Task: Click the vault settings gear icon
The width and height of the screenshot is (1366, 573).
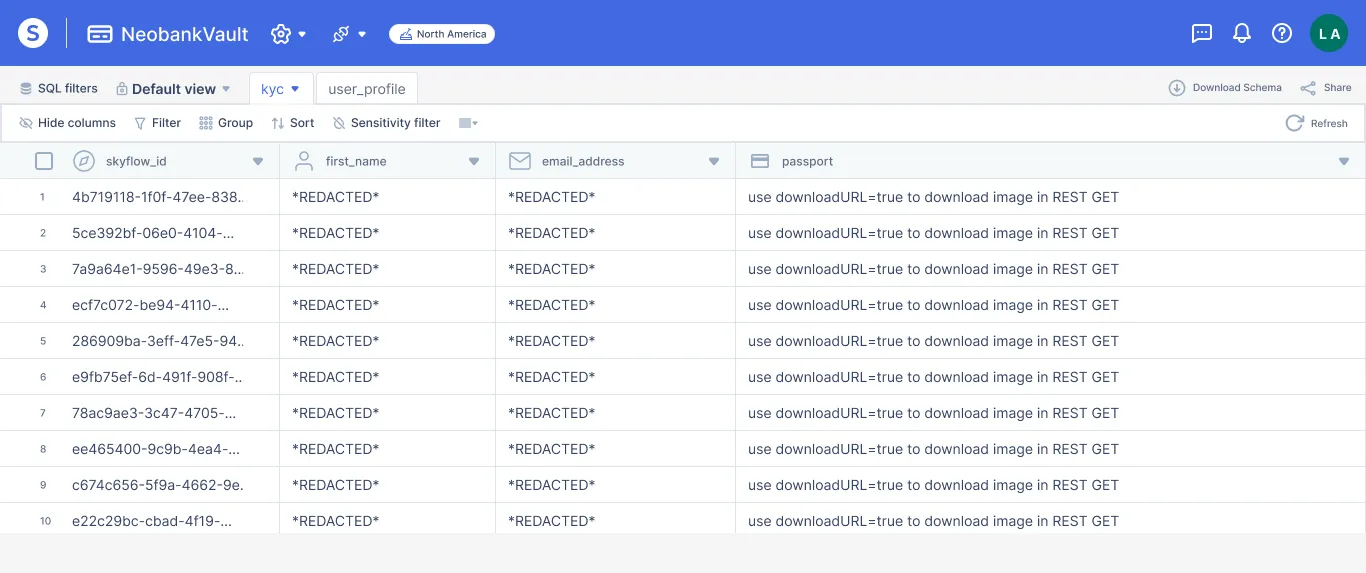Action: point(281,34)
